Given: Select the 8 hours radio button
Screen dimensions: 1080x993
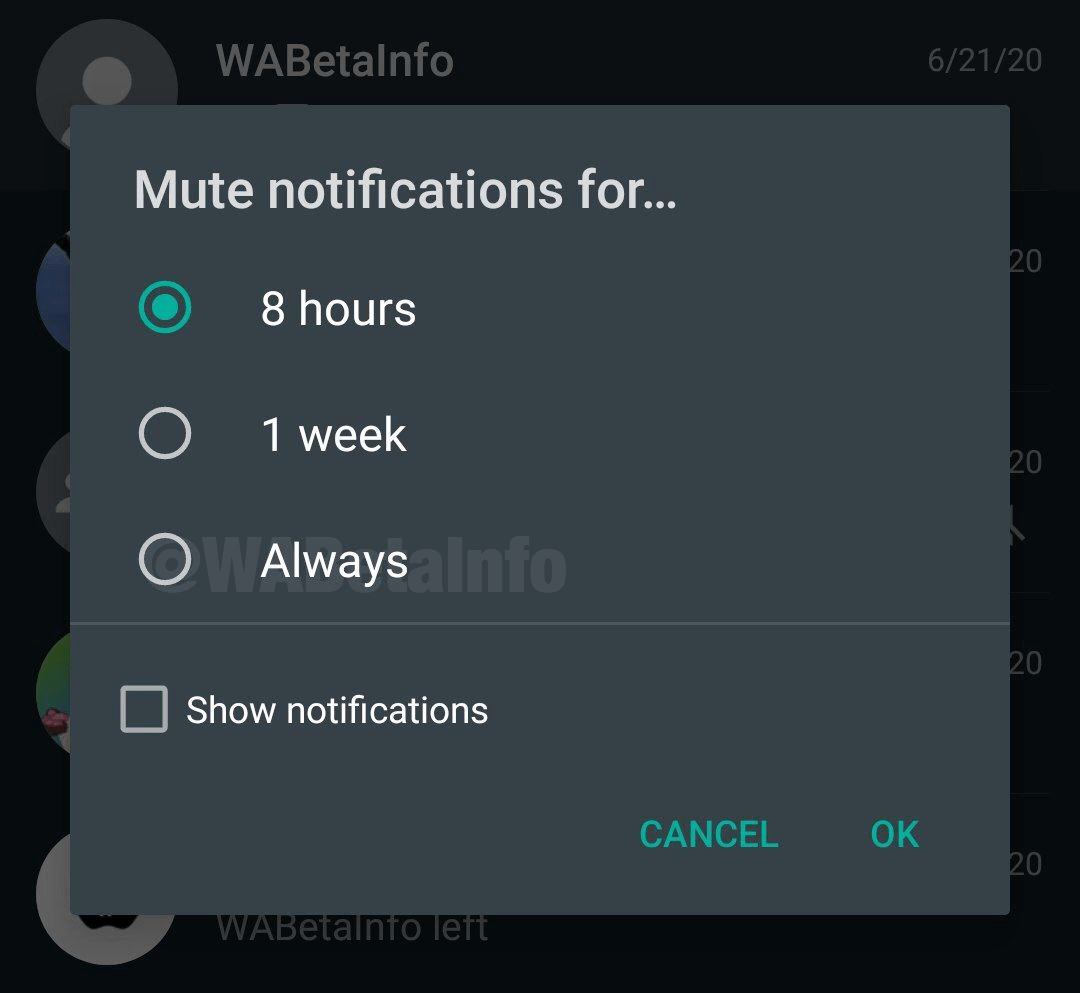Looking at the screenshot, I should (x=166, y=308).
